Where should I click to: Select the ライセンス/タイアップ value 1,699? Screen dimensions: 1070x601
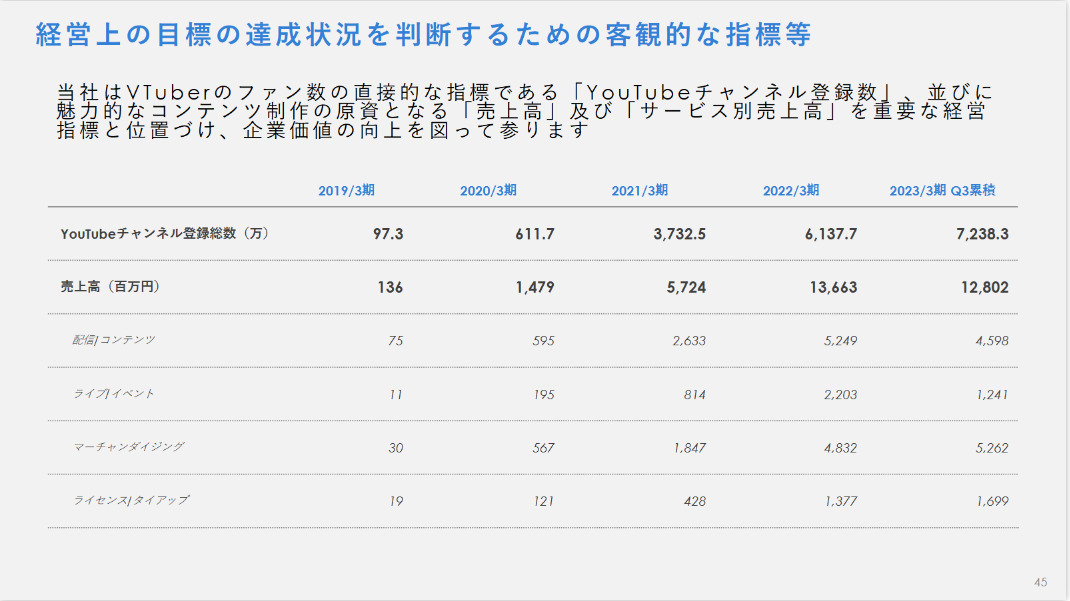pos(992,501)
